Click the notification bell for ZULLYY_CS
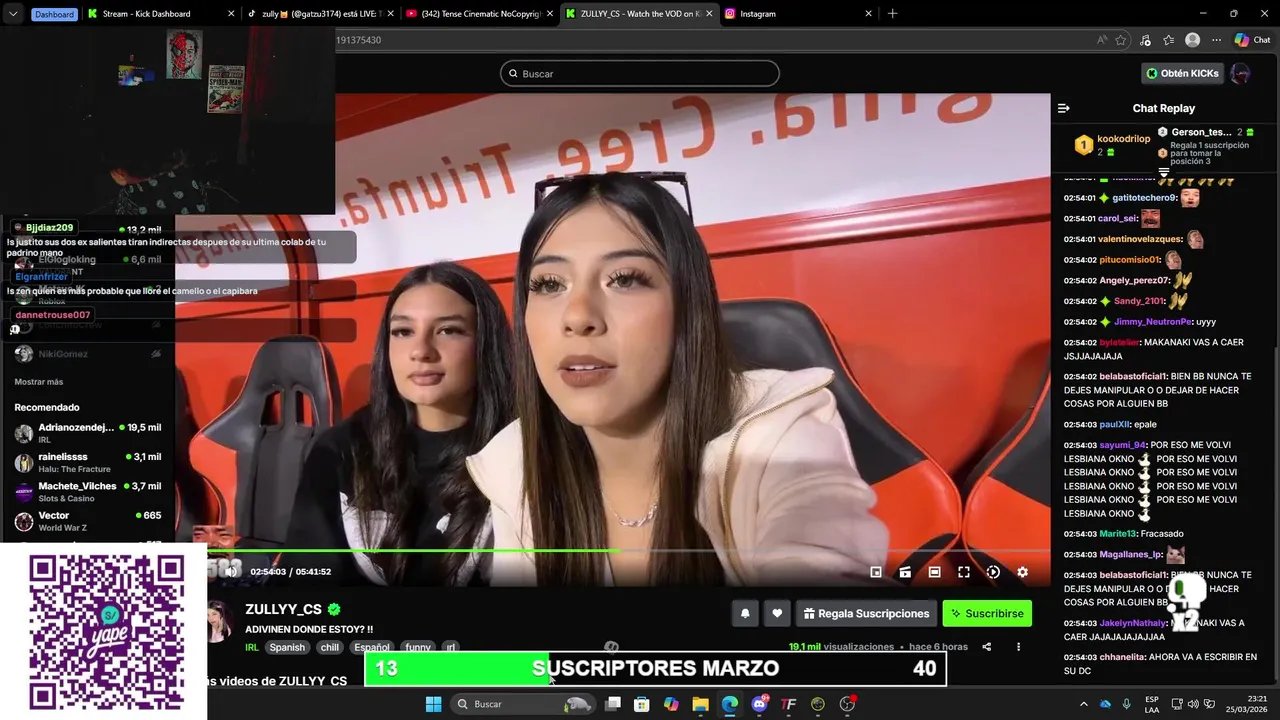 pos(745,613)
